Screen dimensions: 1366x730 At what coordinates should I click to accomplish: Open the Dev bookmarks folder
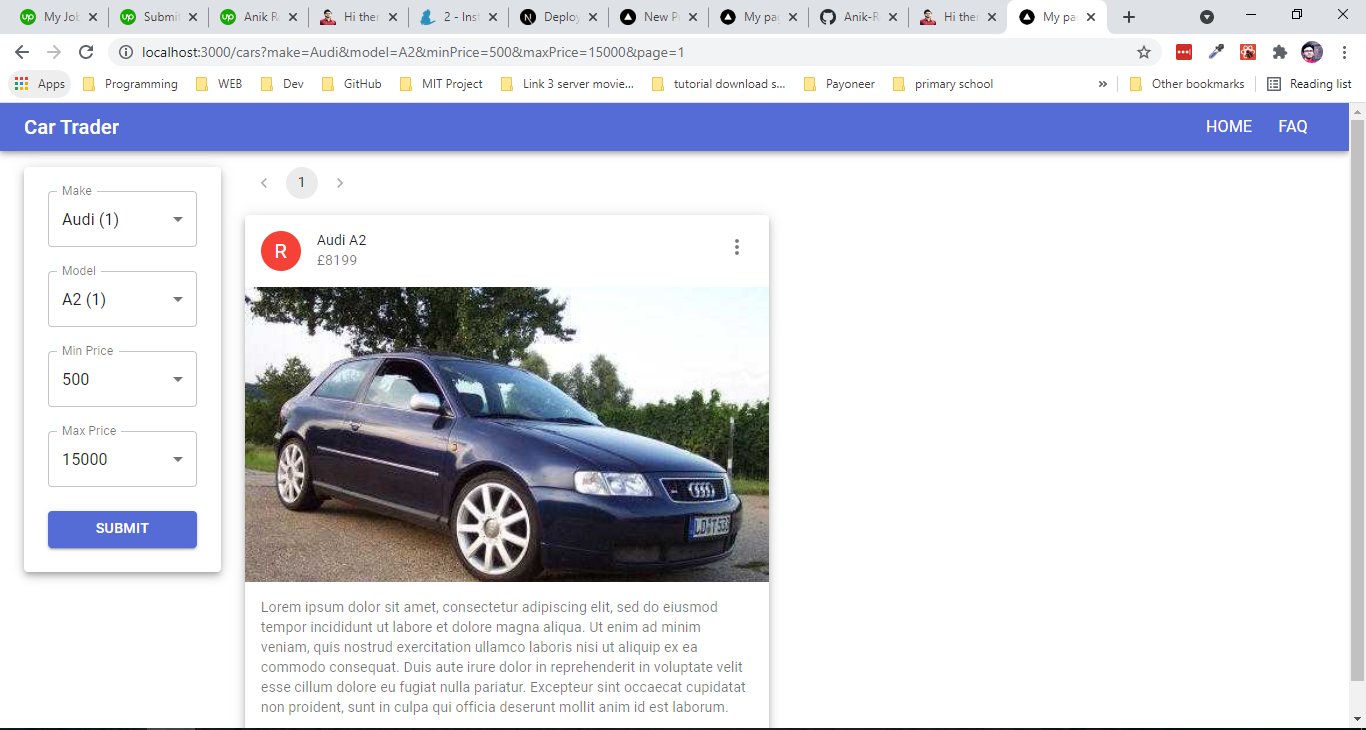(282, 84)
